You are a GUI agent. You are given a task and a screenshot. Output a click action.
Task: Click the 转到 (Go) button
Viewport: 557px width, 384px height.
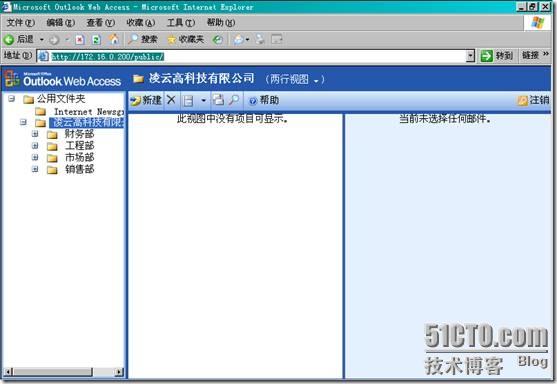point(497,56)
